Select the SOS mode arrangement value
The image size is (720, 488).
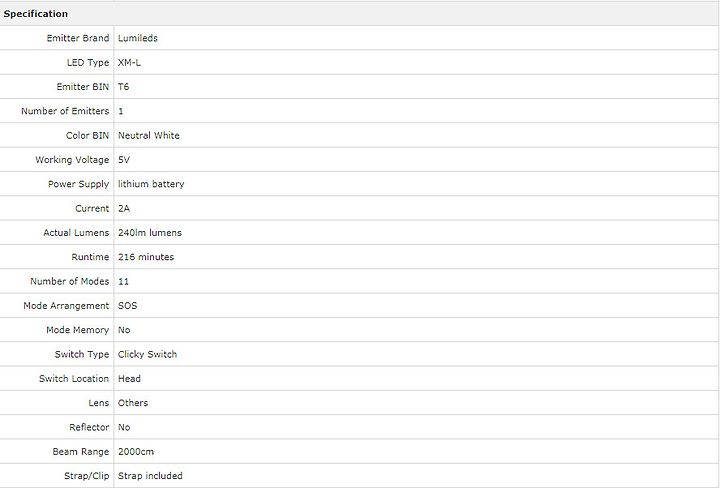(128, 306)
